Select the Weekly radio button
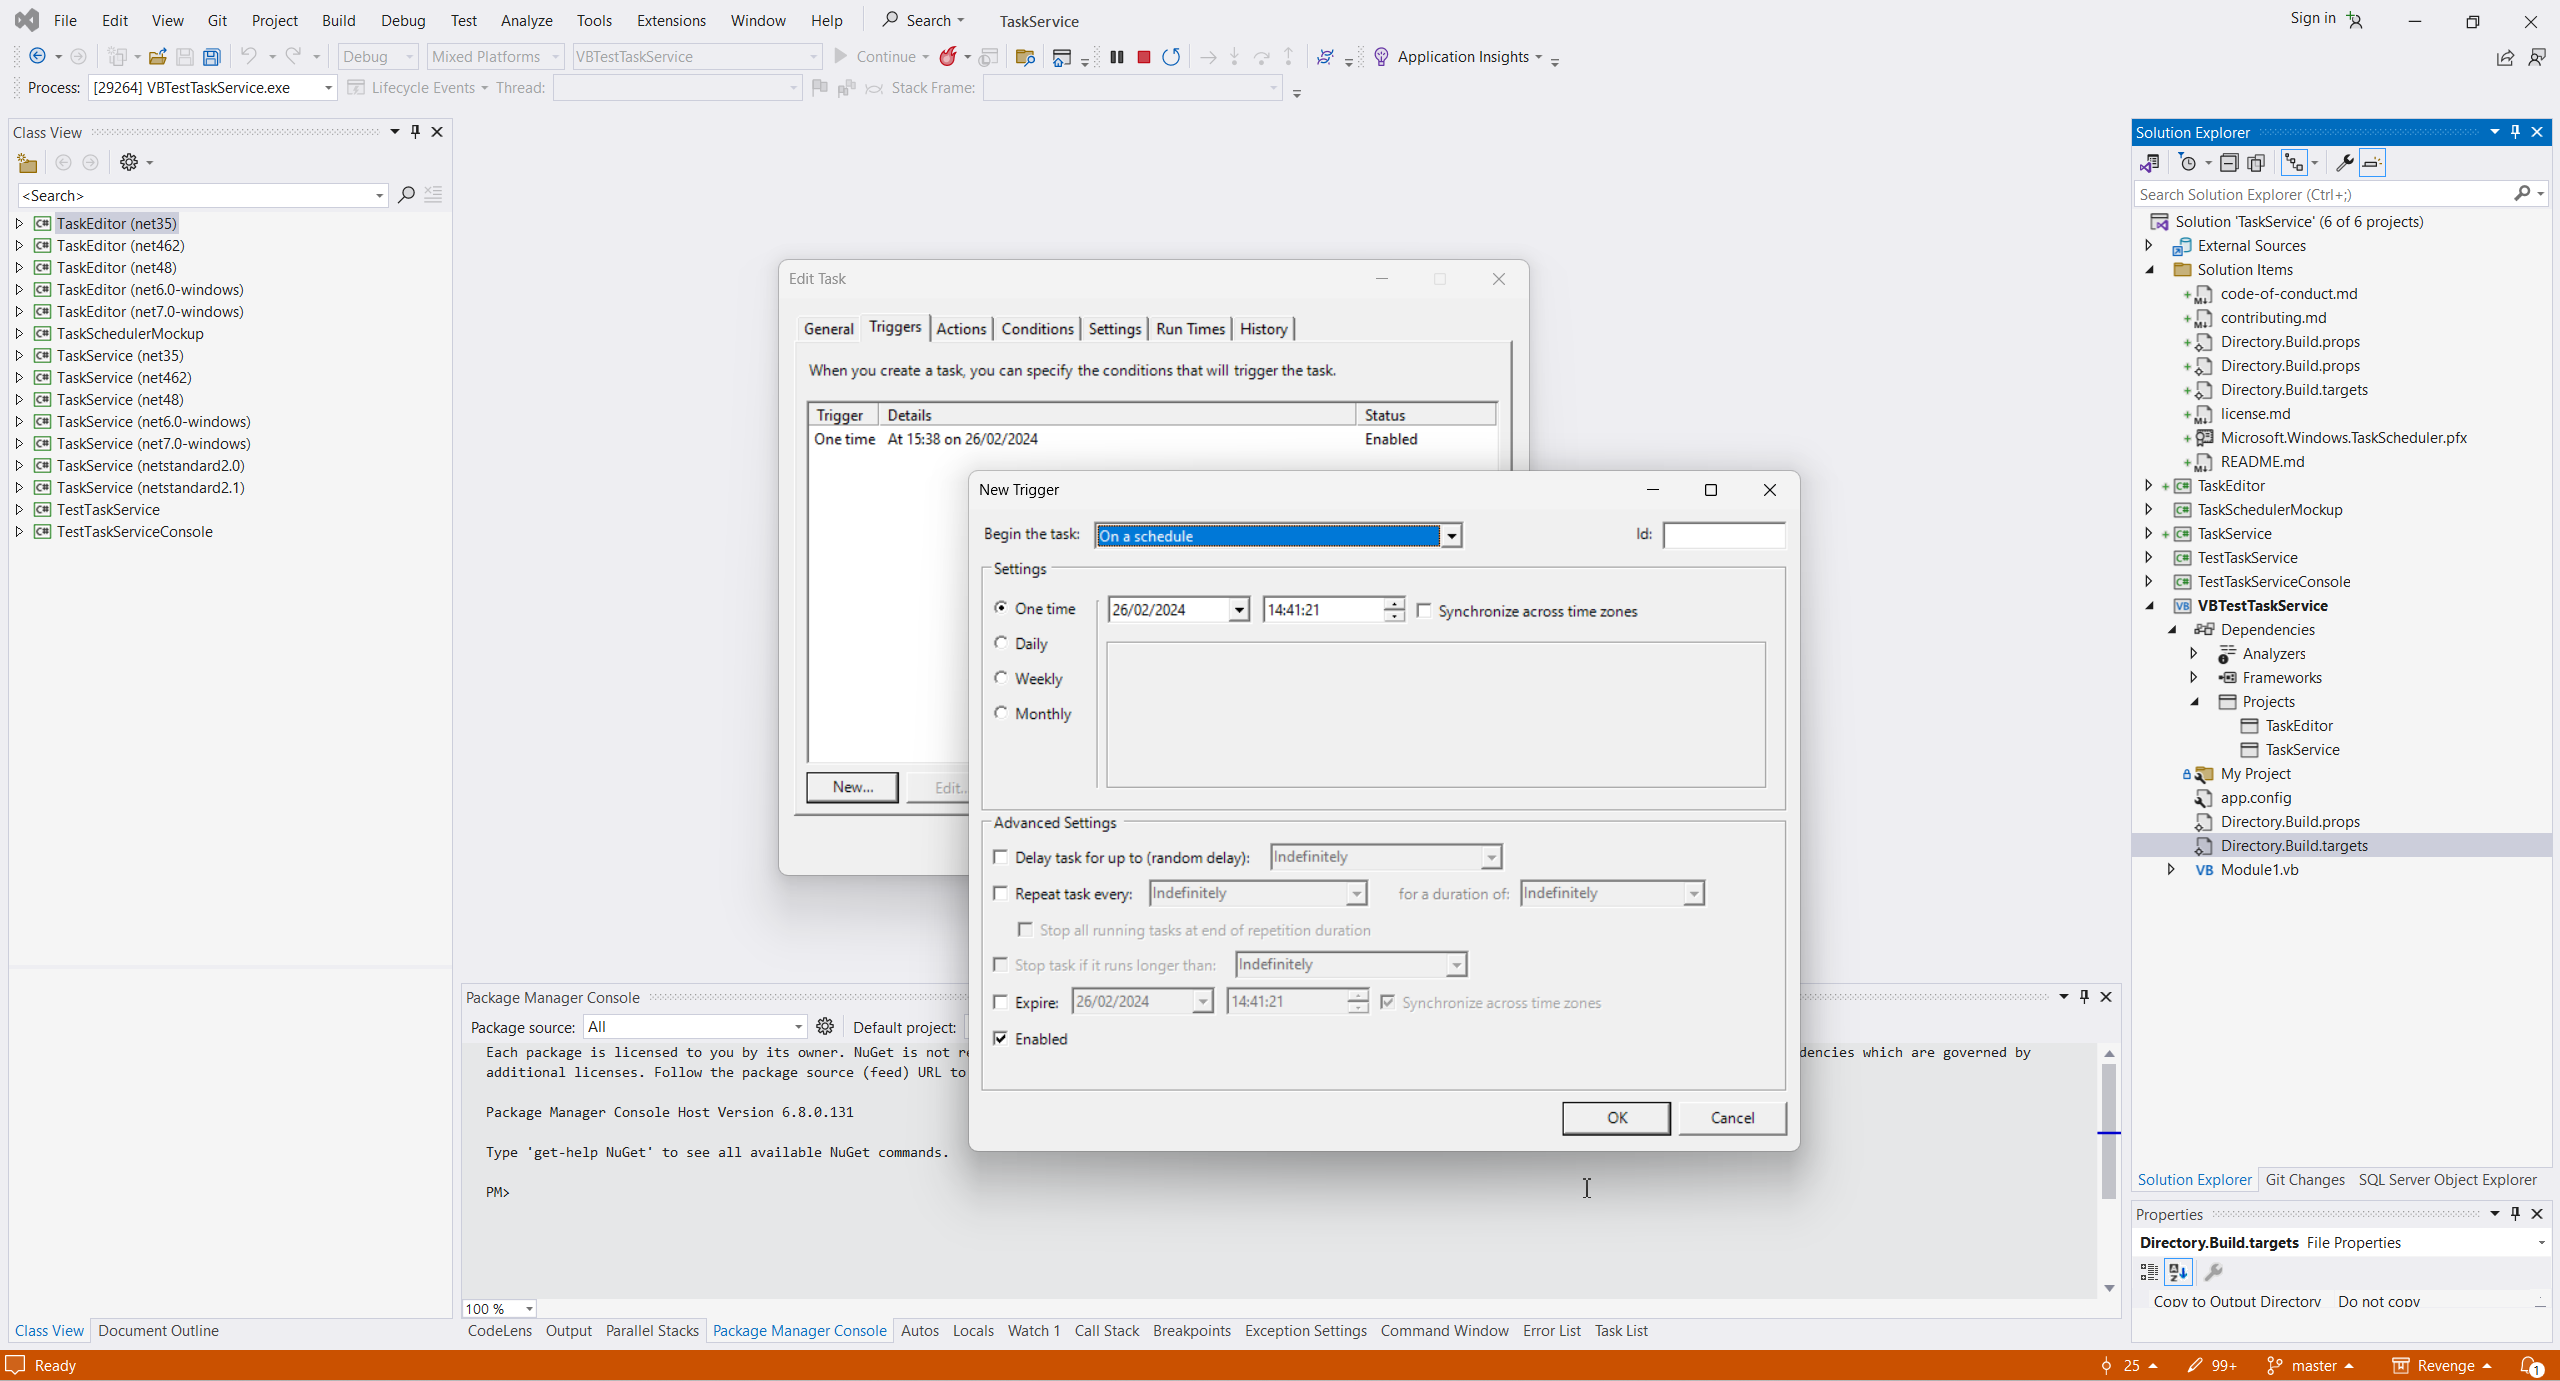Image resolution: width=2560 pixels, height=1381 pixels. click(1001, 678)
